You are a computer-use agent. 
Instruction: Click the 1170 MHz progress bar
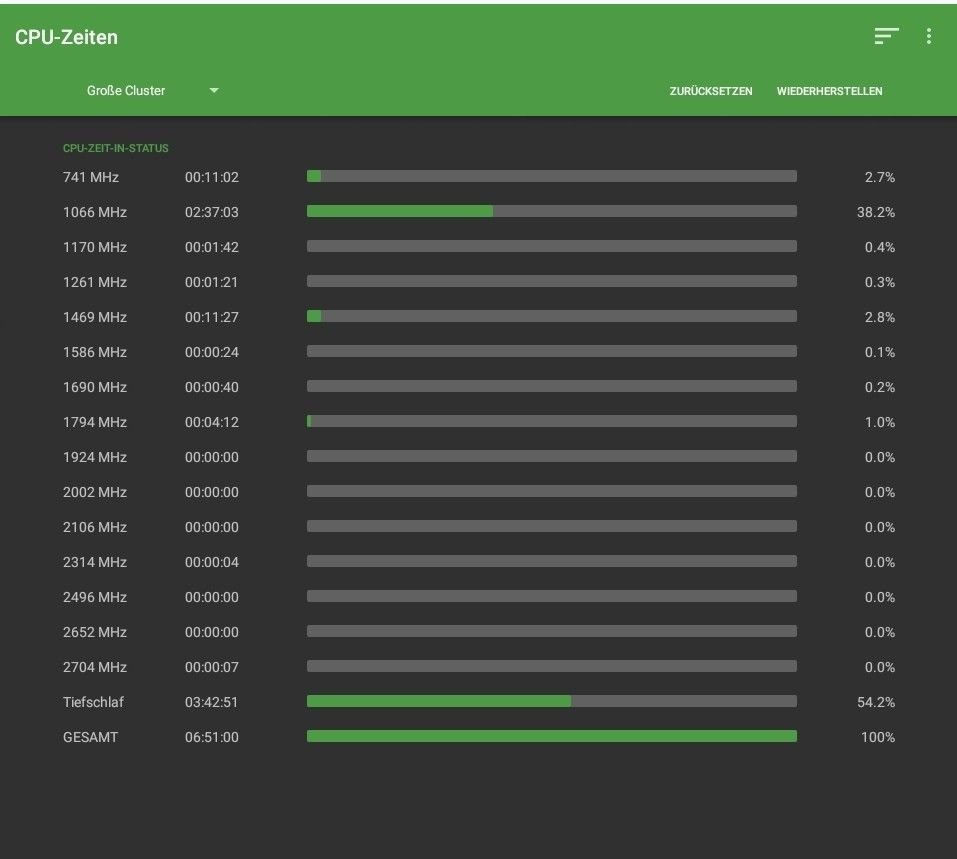[x=552, y=246]
